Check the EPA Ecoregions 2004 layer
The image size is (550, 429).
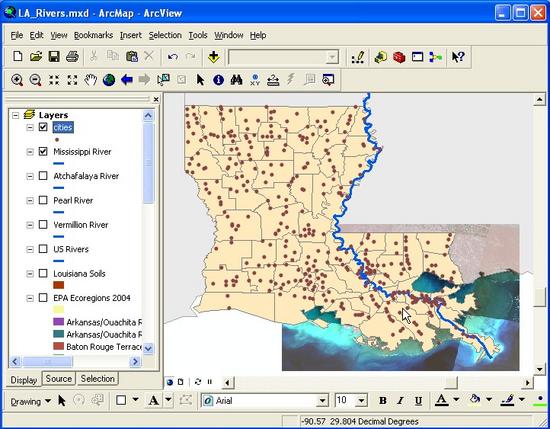click(x=43, y=298)
